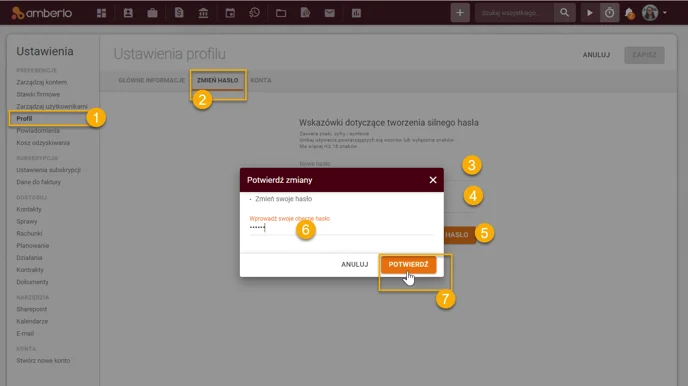This screenshot has height=386, width=688.
Task: Click Stwórz nowe konto link
Action: 43,361
